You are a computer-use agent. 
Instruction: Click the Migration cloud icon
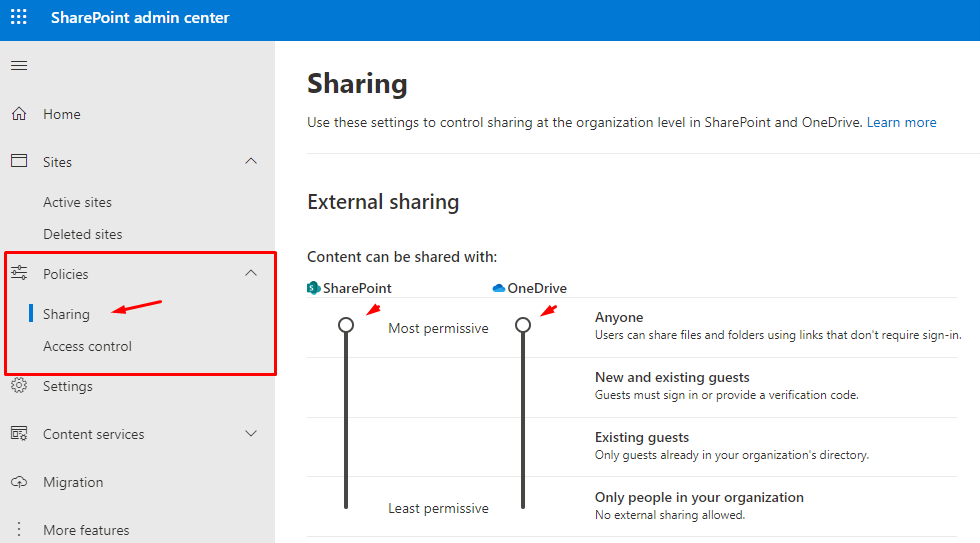pos(19,482)
